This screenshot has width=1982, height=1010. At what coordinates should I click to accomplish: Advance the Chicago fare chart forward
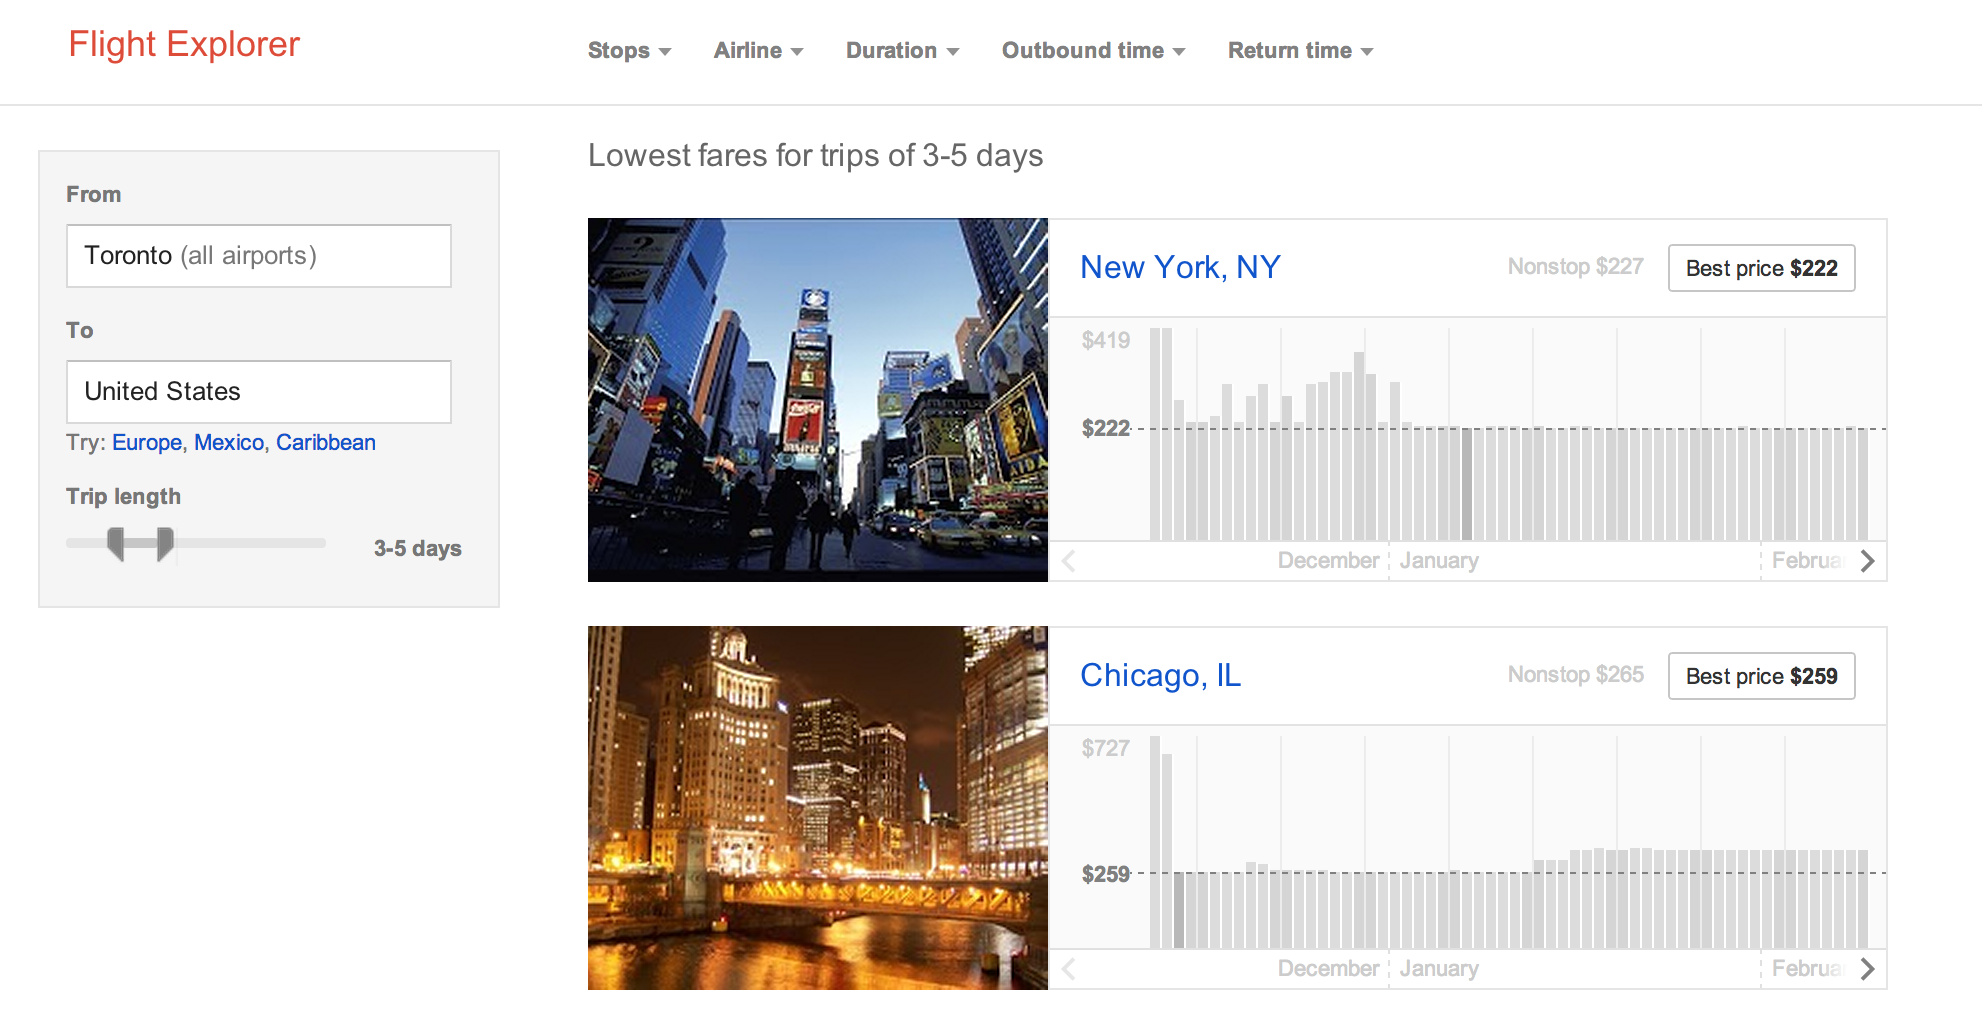pos(1868,968)
